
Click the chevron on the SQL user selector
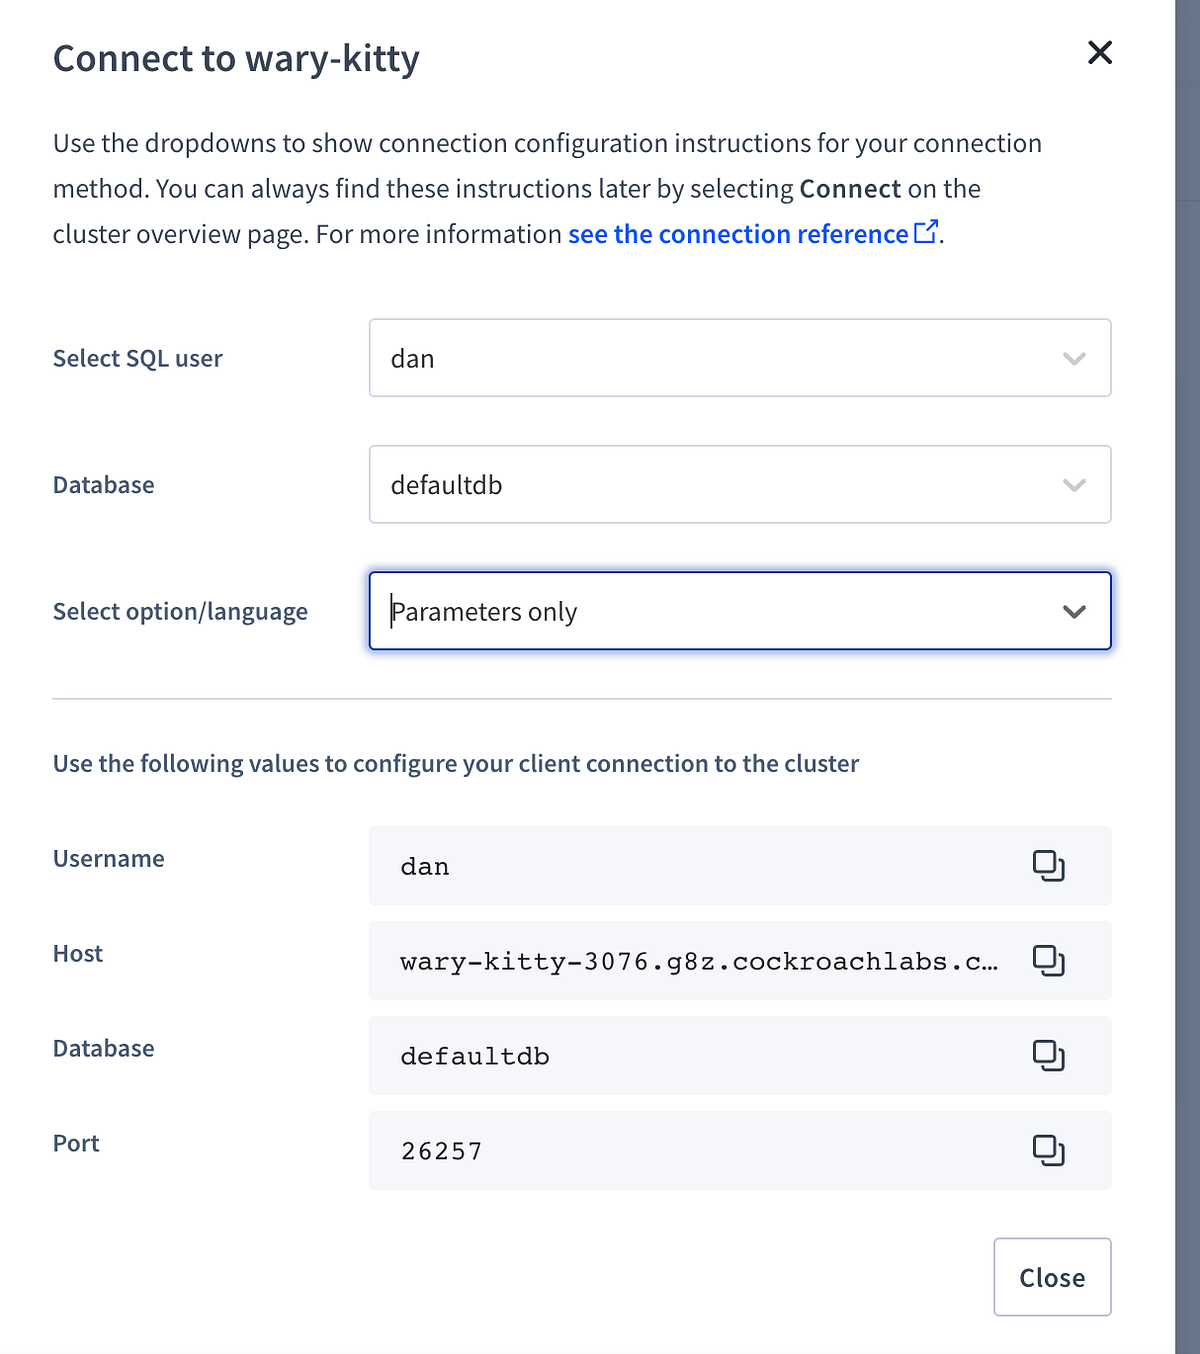click(1075, 358)
